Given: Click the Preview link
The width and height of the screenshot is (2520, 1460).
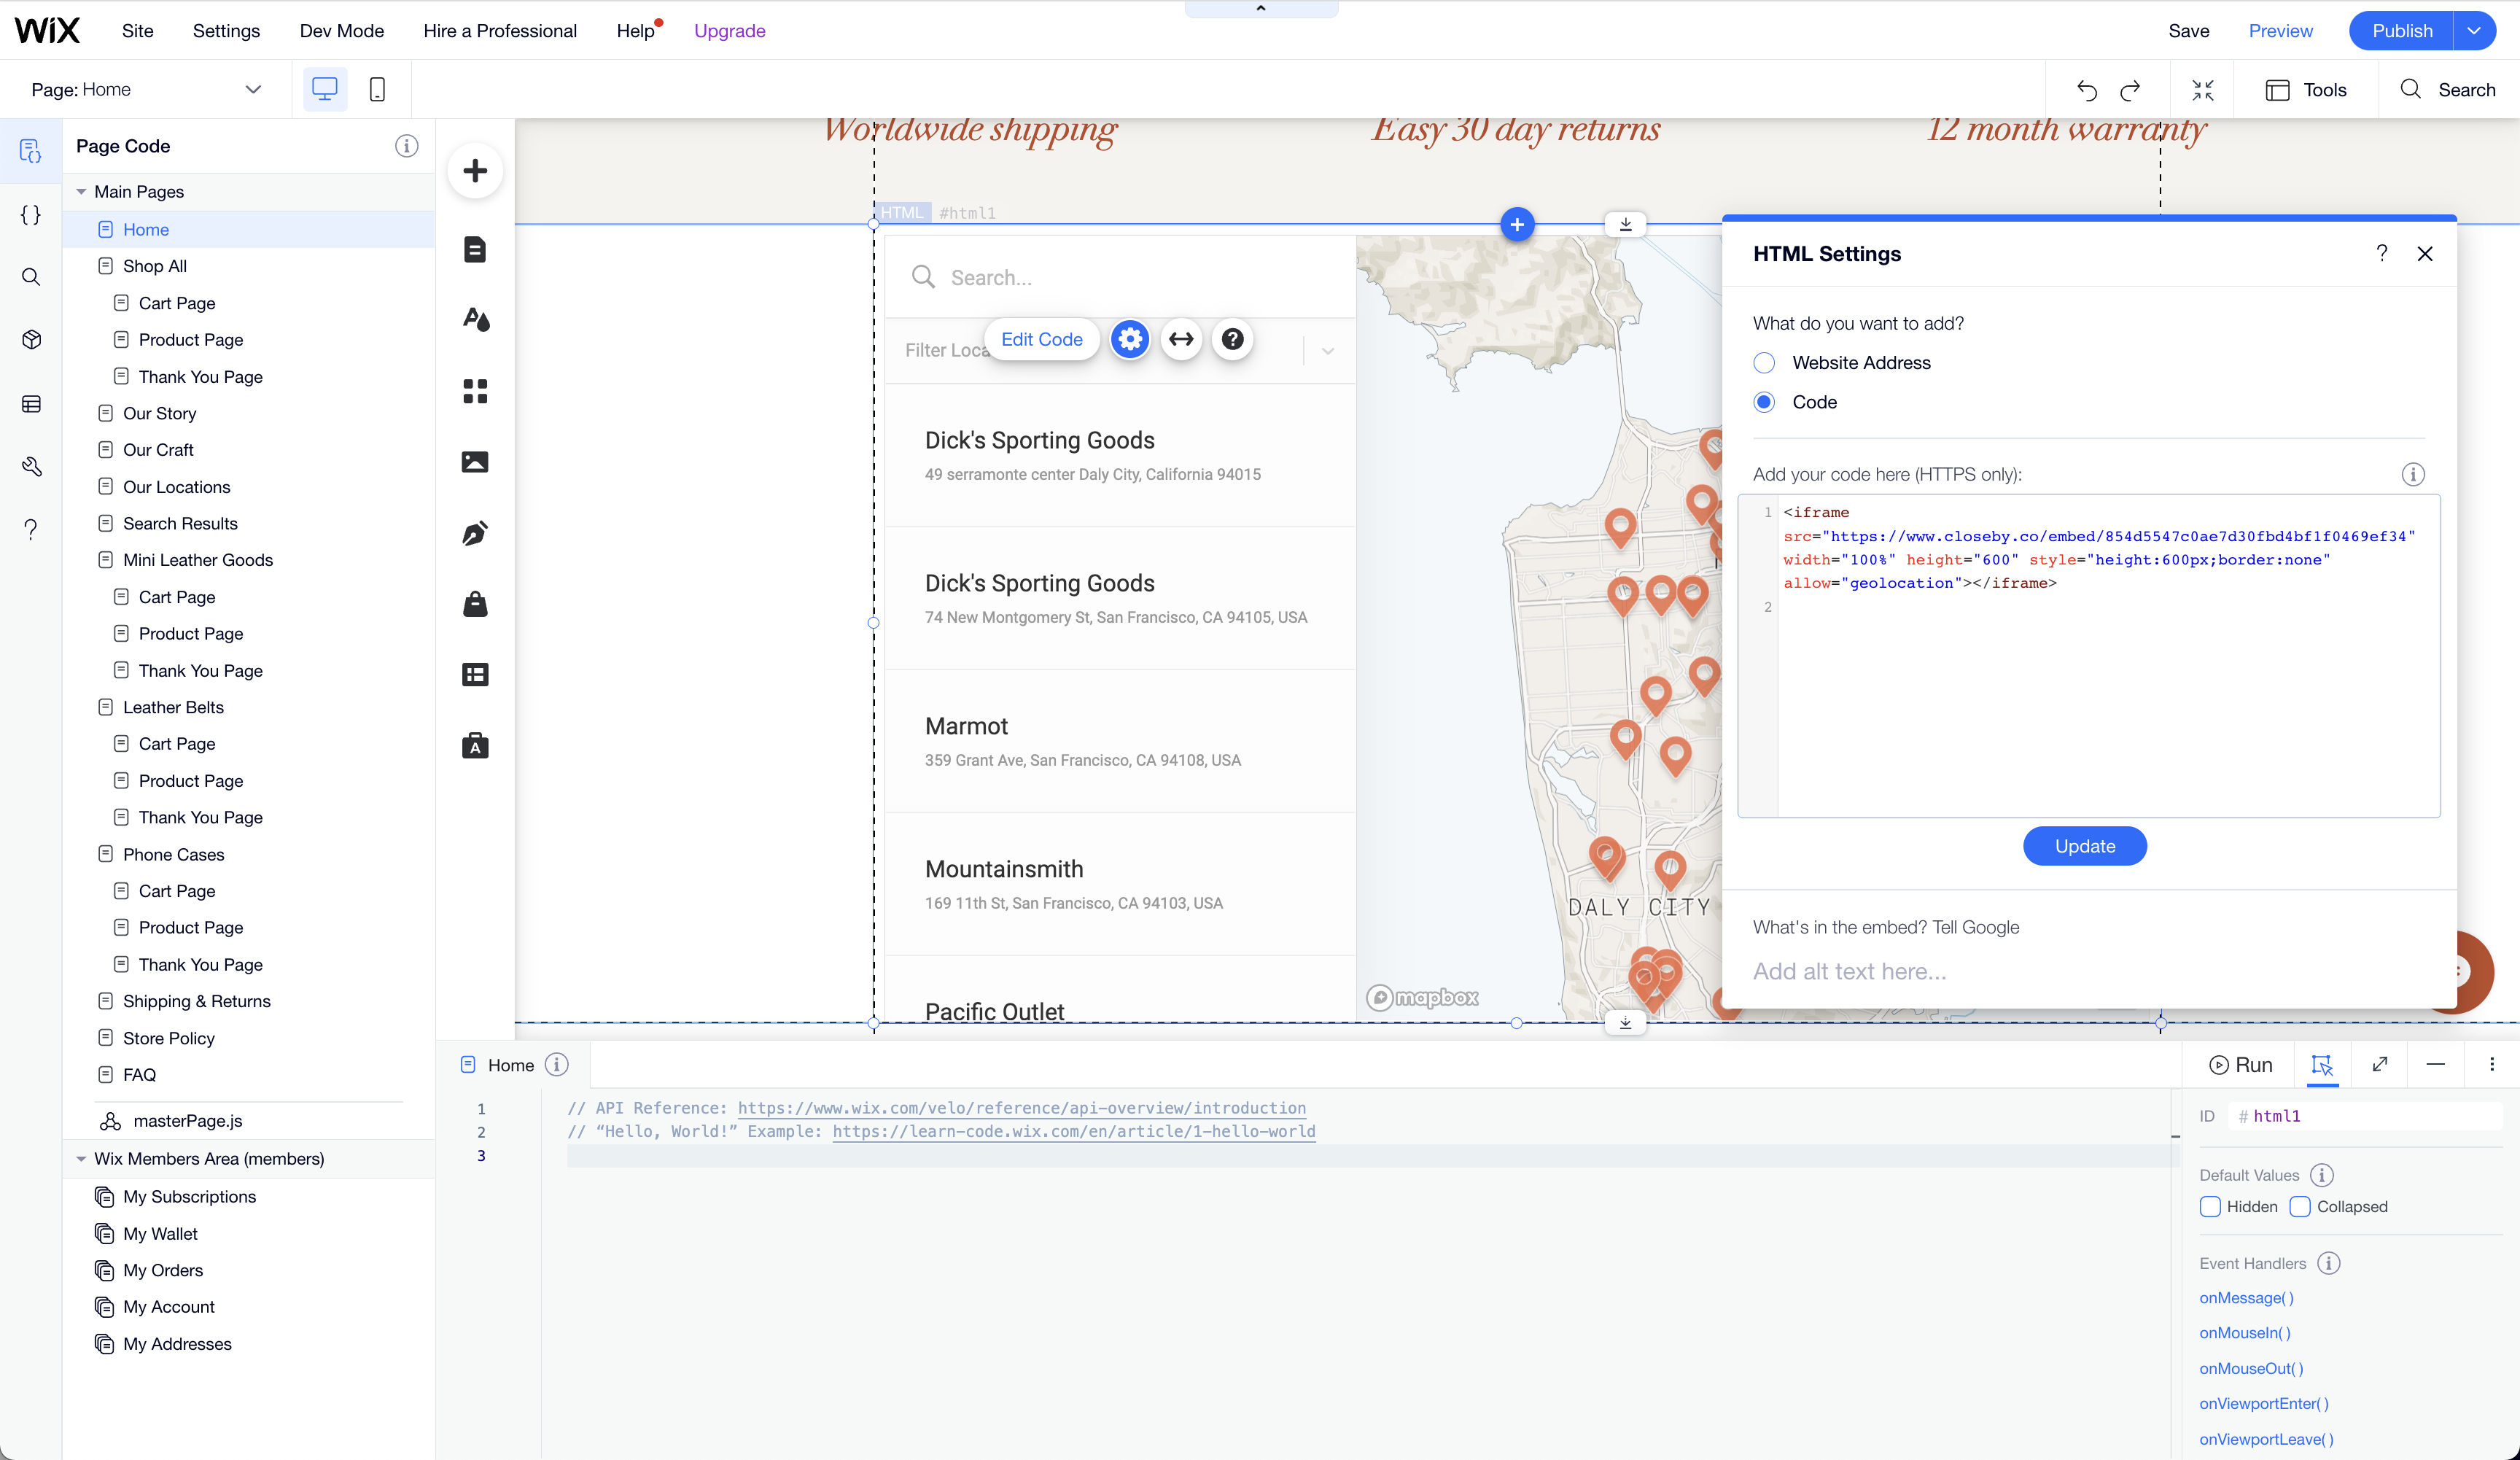Looking at the screenshot, I should coord(2280,31).
